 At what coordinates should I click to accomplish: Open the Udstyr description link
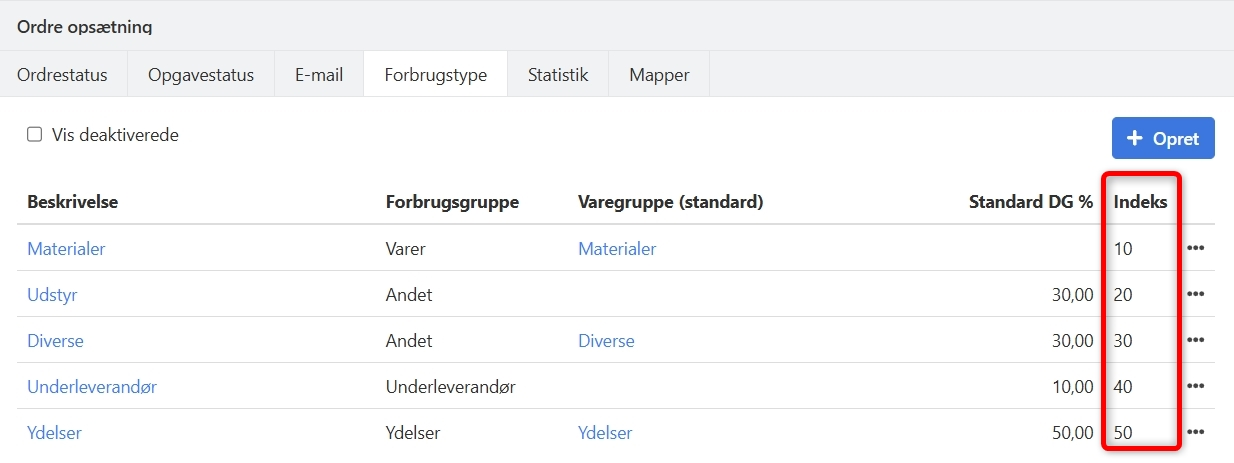(52, 295)
